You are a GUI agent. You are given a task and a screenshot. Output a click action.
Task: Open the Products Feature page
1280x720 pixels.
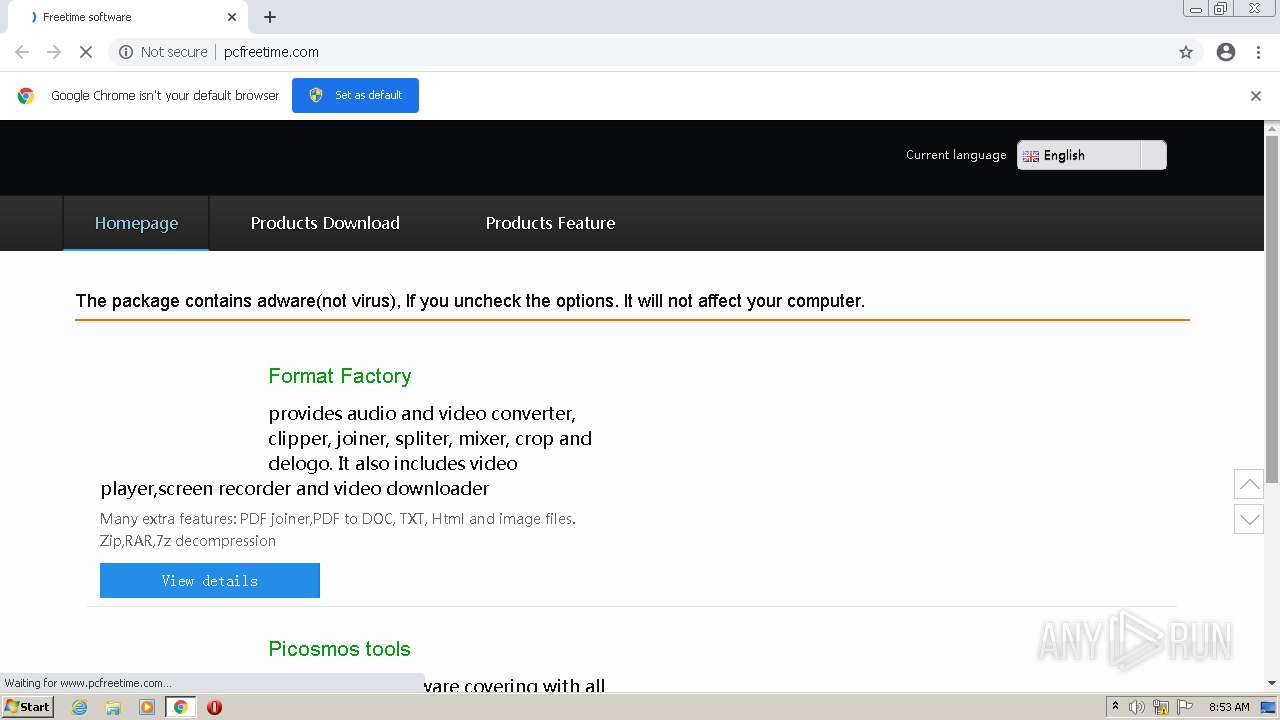tap(550, 223)
